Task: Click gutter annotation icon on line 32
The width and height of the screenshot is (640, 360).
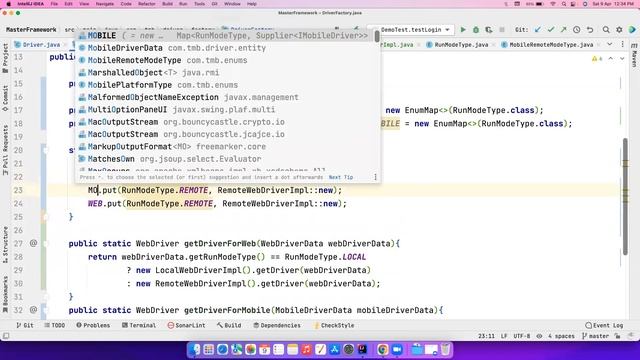Action: [x=33, y=310]
